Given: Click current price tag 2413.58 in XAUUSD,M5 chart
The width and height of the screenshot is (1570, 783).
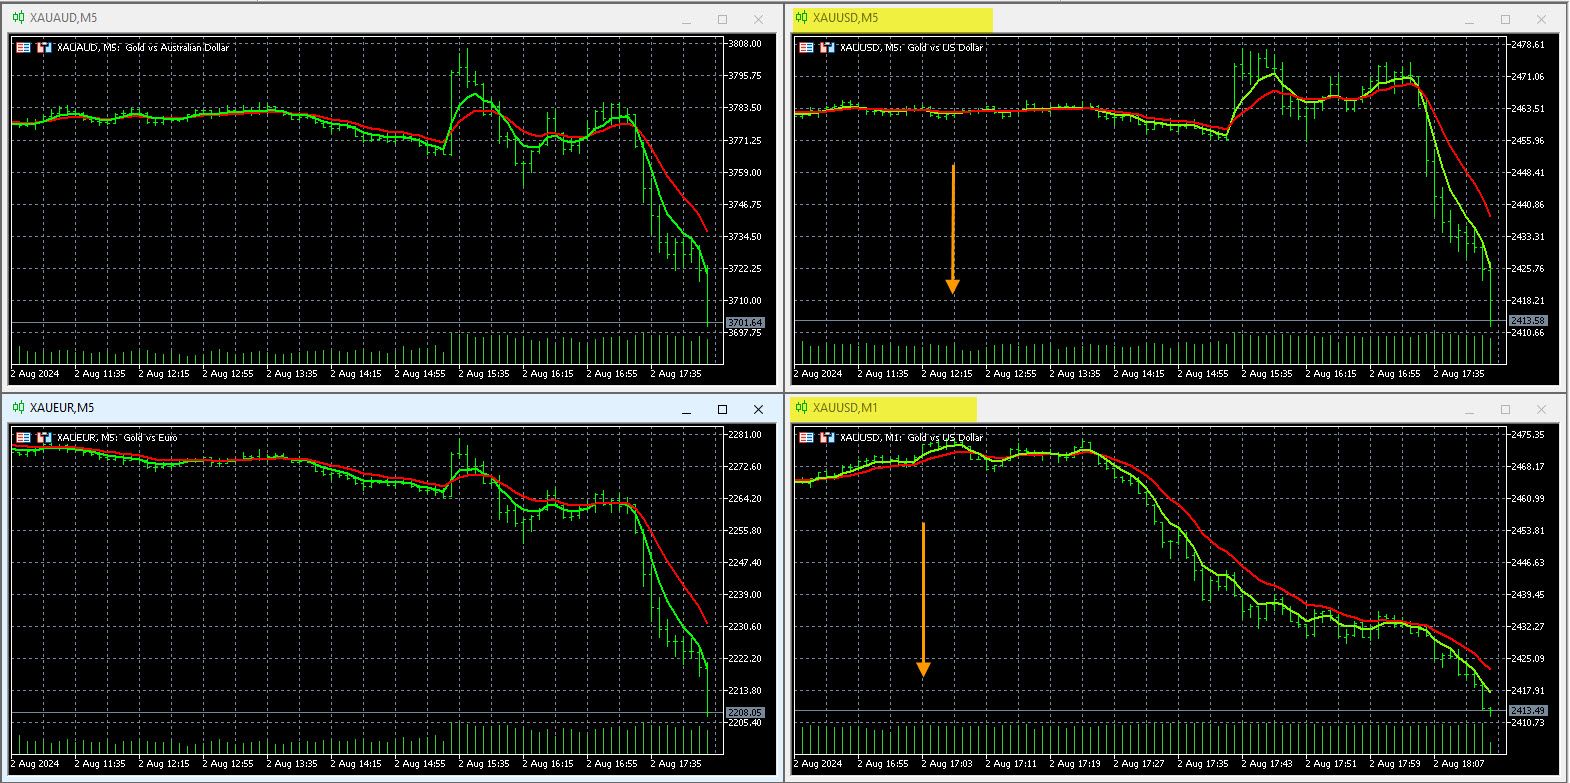Looking at the screenshot, I should point(1528,320).
